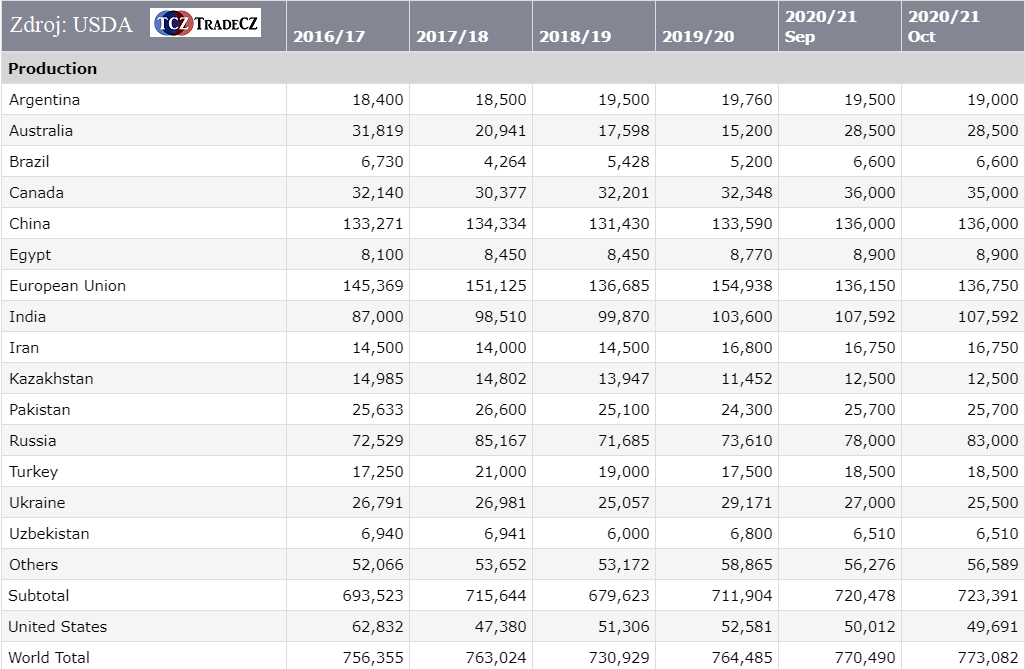Select the World Total row label
The height and width of the screenshot is (669, 1025).
click(x=49, y=658)
